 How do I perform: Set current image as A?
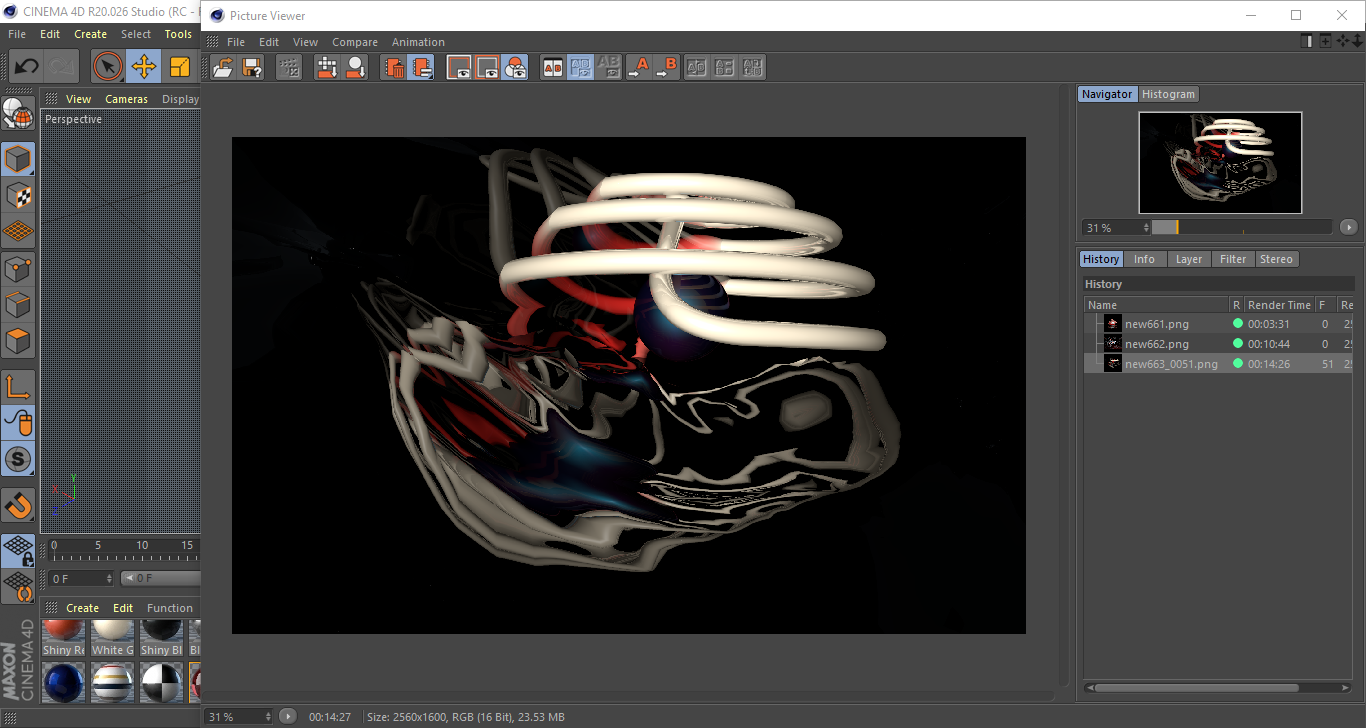coord(638,67)
